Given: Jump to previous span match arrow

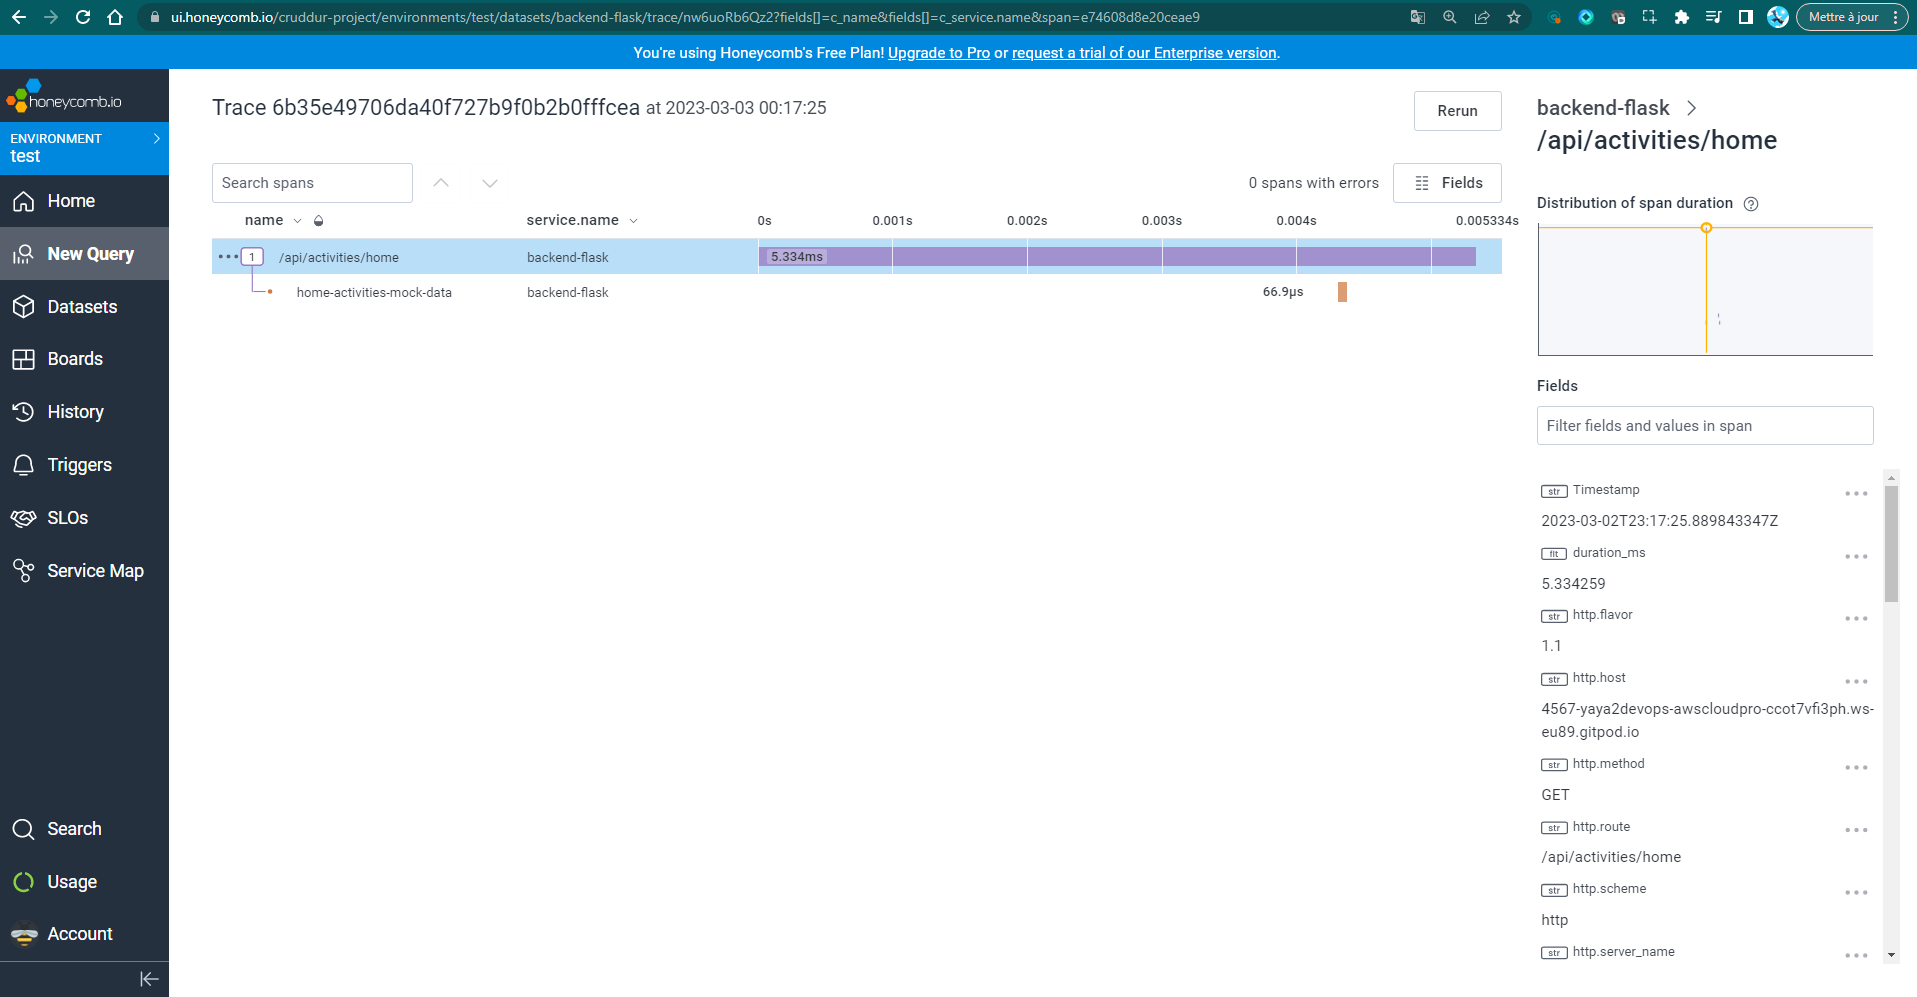Looking at the screenshot, I should point(441,183).
